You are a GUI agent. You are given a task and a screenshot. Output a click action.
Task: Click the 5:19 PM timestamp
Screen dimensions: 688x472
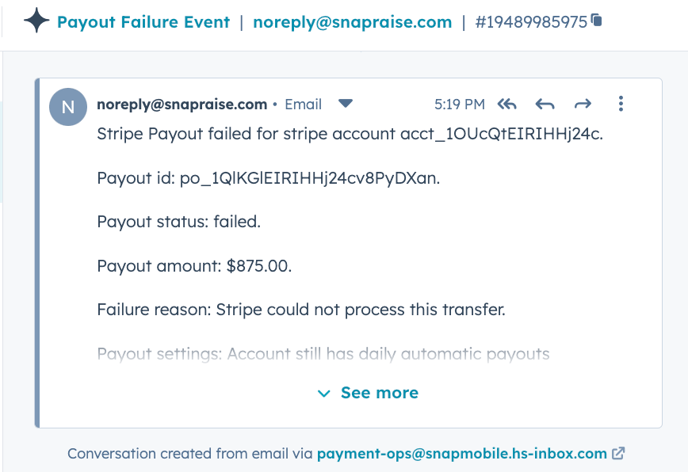click(x=459, y=104)
